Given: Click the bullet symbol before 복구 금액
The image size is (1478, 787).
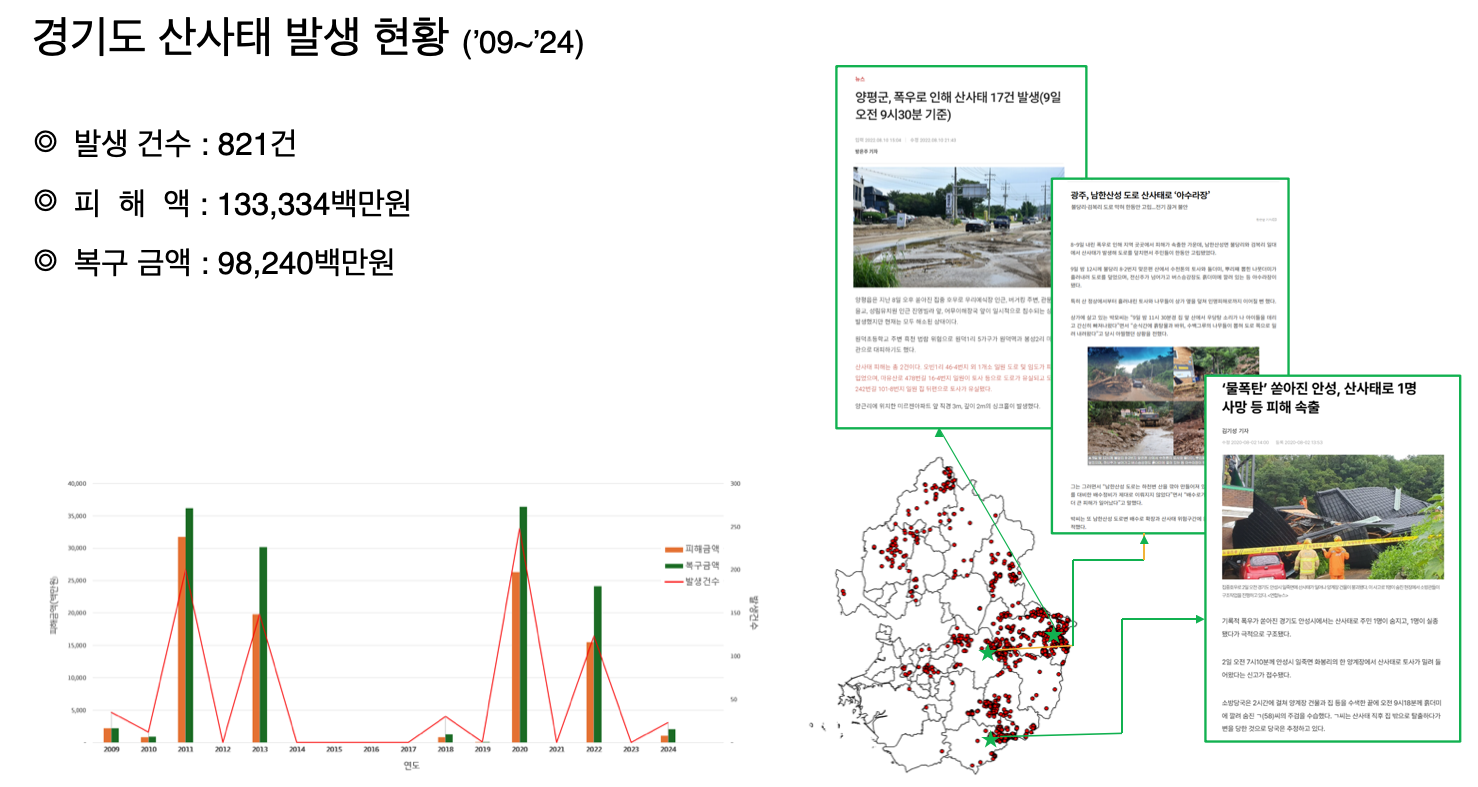Looking at the screenshot, I should pyautogui.click(x=44, y=262).
